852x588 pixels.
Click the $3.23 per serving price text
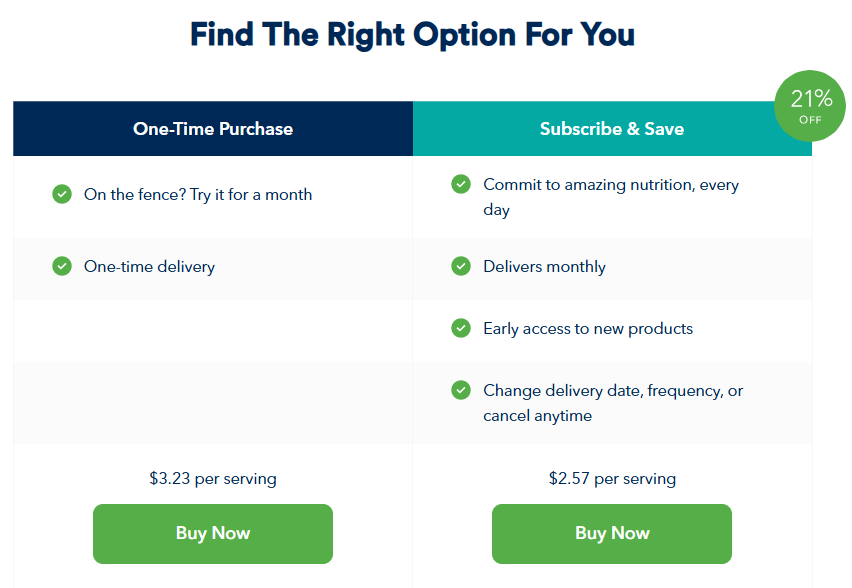coord(213,479)
